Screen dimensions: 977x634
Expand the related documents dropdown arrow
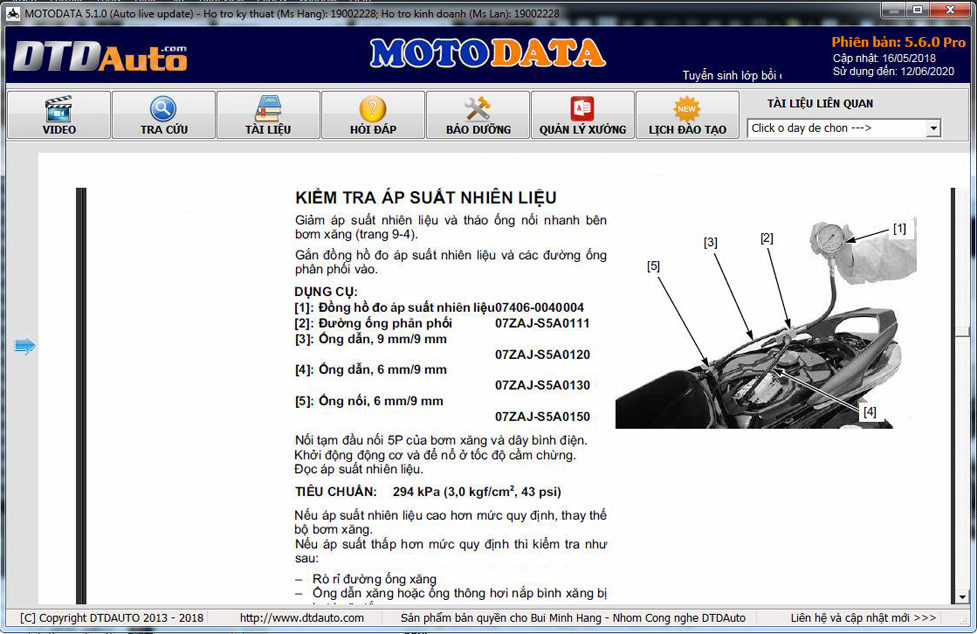click(933, 128)
